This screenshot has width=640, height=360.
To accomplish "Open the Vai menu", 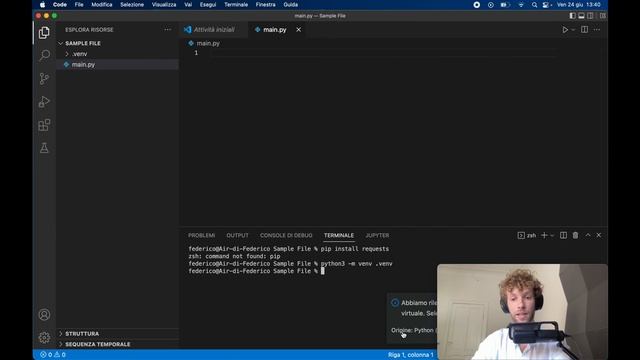I will click(x=188, y=5).
